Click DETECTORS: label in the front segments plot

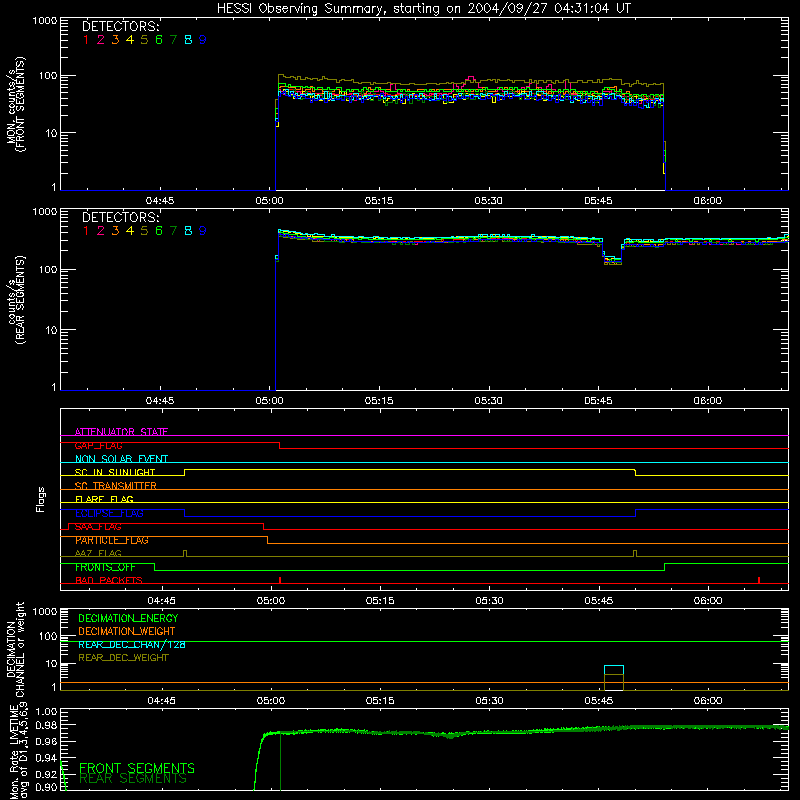(121, 27)
